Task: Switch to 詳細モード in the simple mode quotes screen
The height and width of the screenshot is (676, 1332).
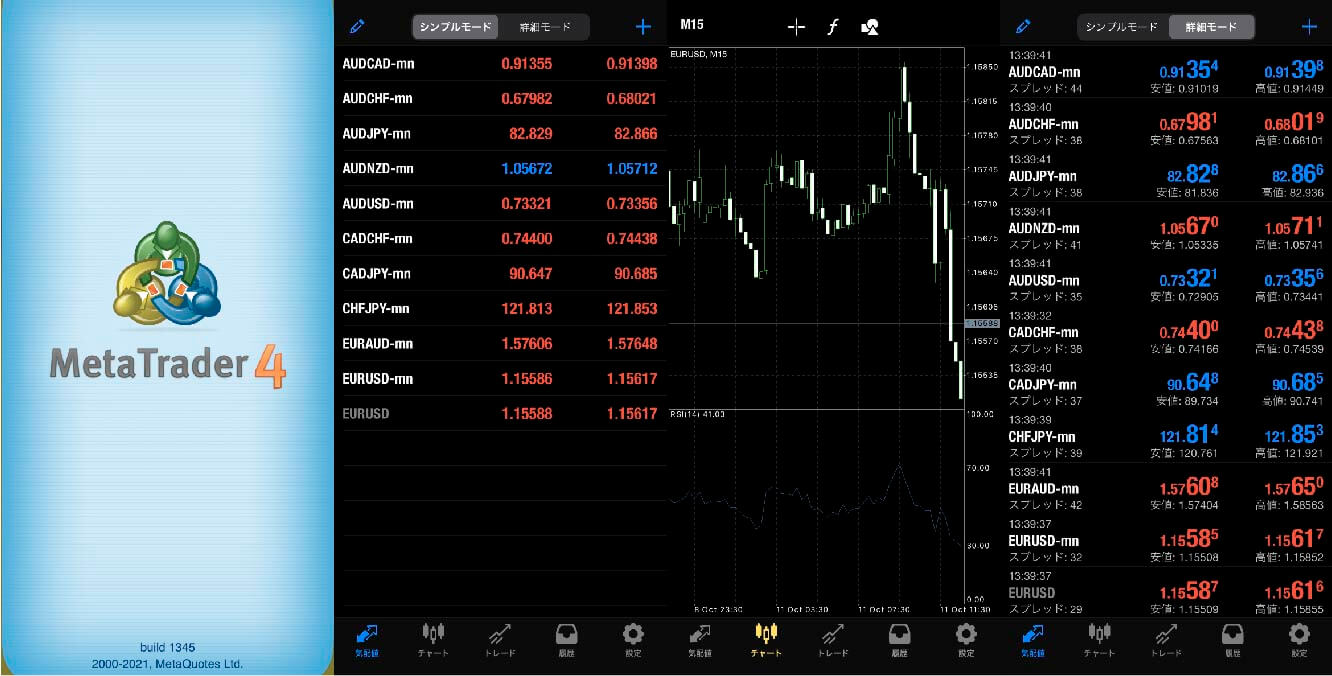Action: 544,27
